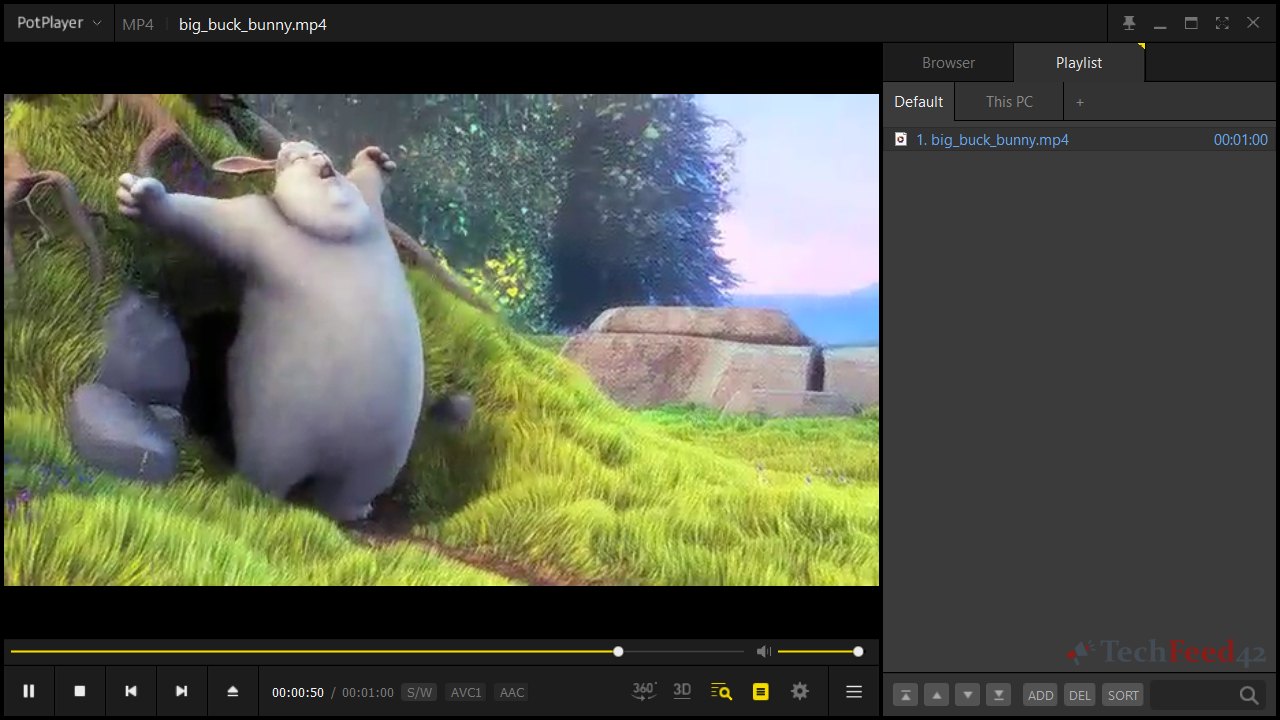1280x720 pixels.
Task: Move playlist item to top
Action: coord(905,695)
